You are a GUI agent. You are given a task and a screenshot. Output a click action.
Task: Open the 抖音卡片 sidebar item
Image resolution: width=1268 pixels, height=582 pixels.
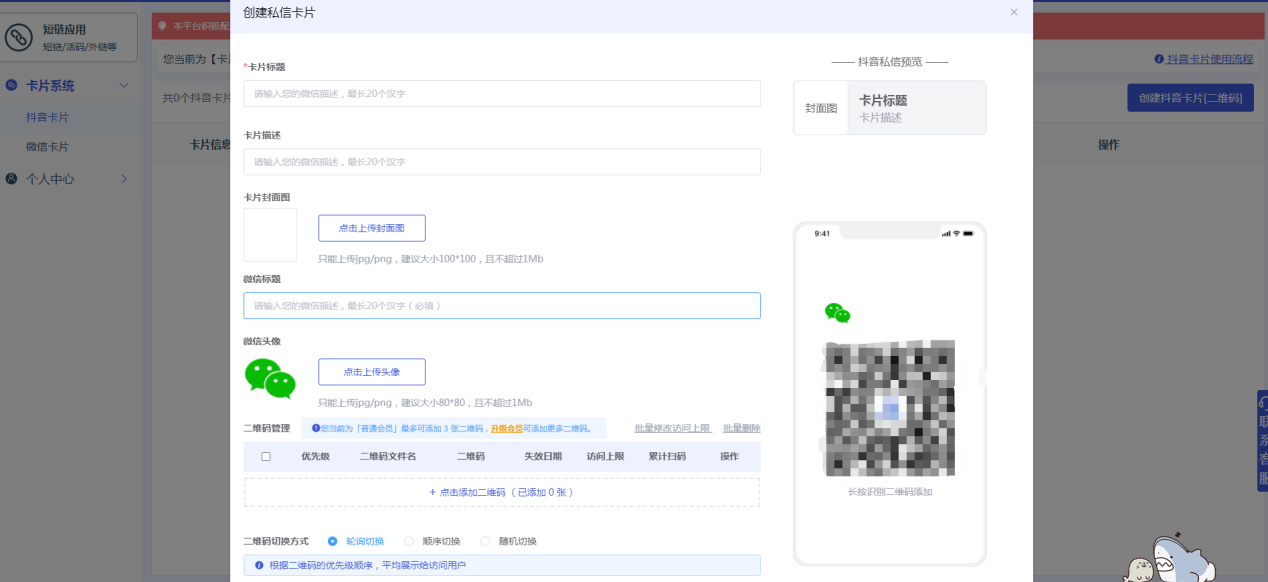coord(48,117)
